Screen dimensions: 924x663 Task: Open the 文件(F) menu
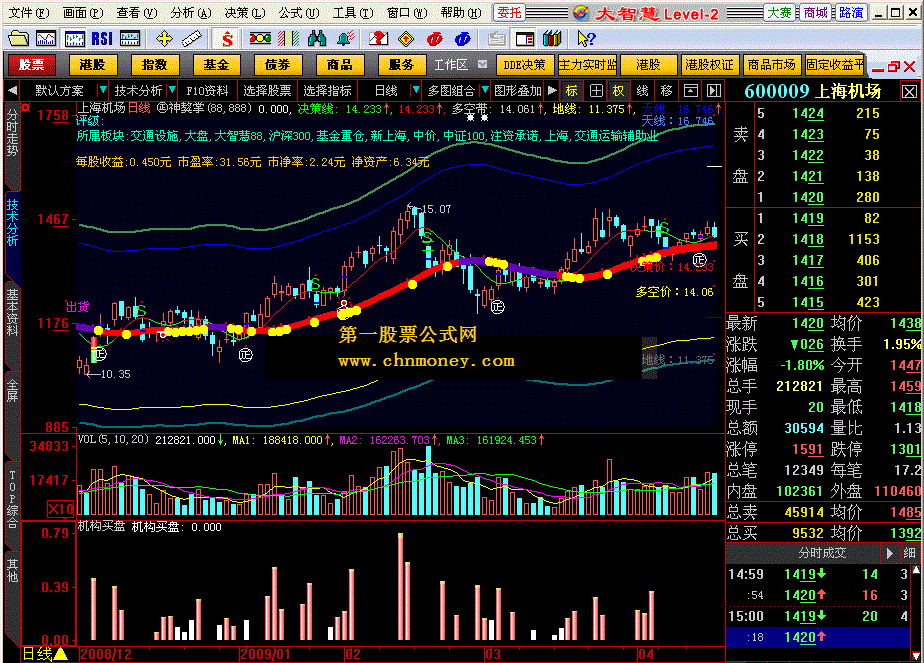click(29, 12)
